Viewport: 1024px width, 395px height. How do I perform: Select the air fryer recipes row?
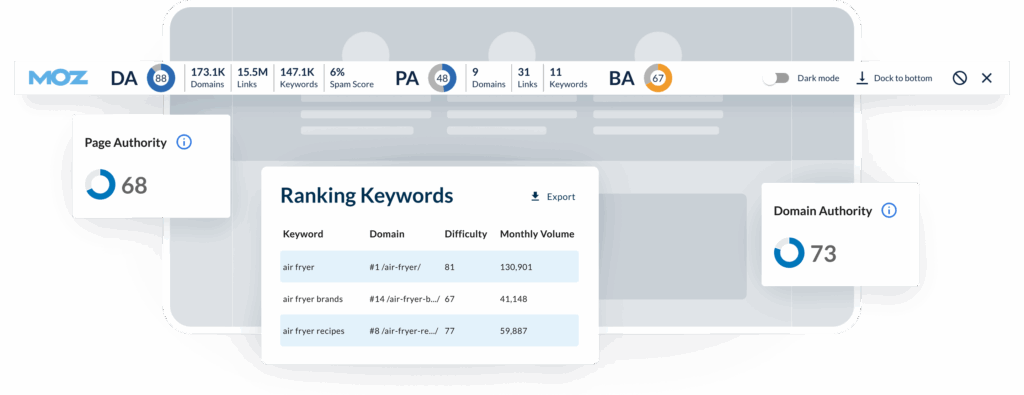(x=429, y=330)
